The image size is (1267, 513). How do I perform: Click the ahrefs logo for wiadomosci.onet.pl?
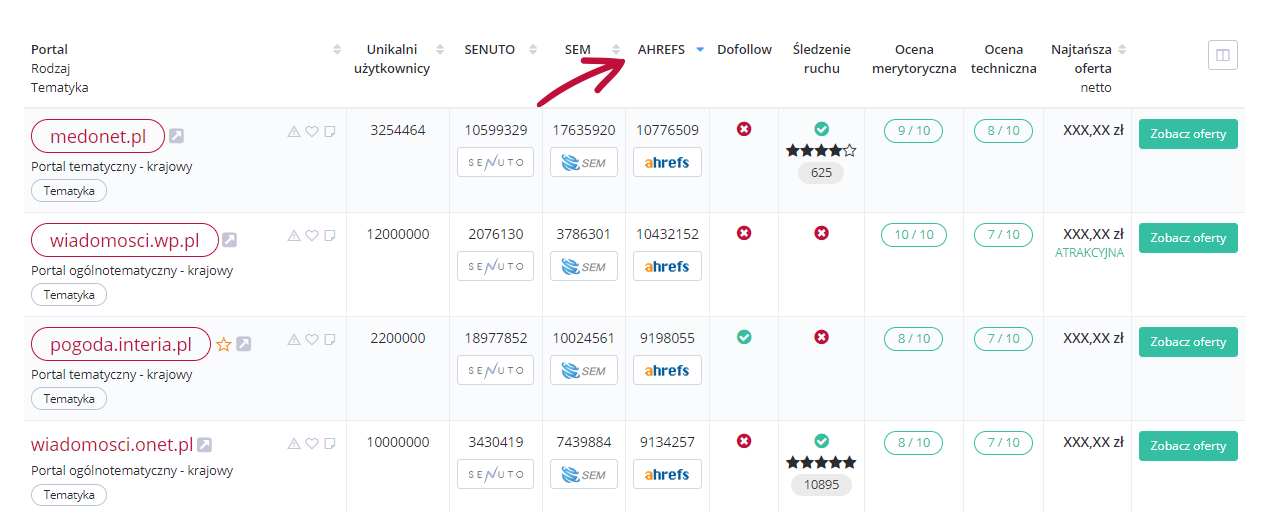tap(667, 474)
